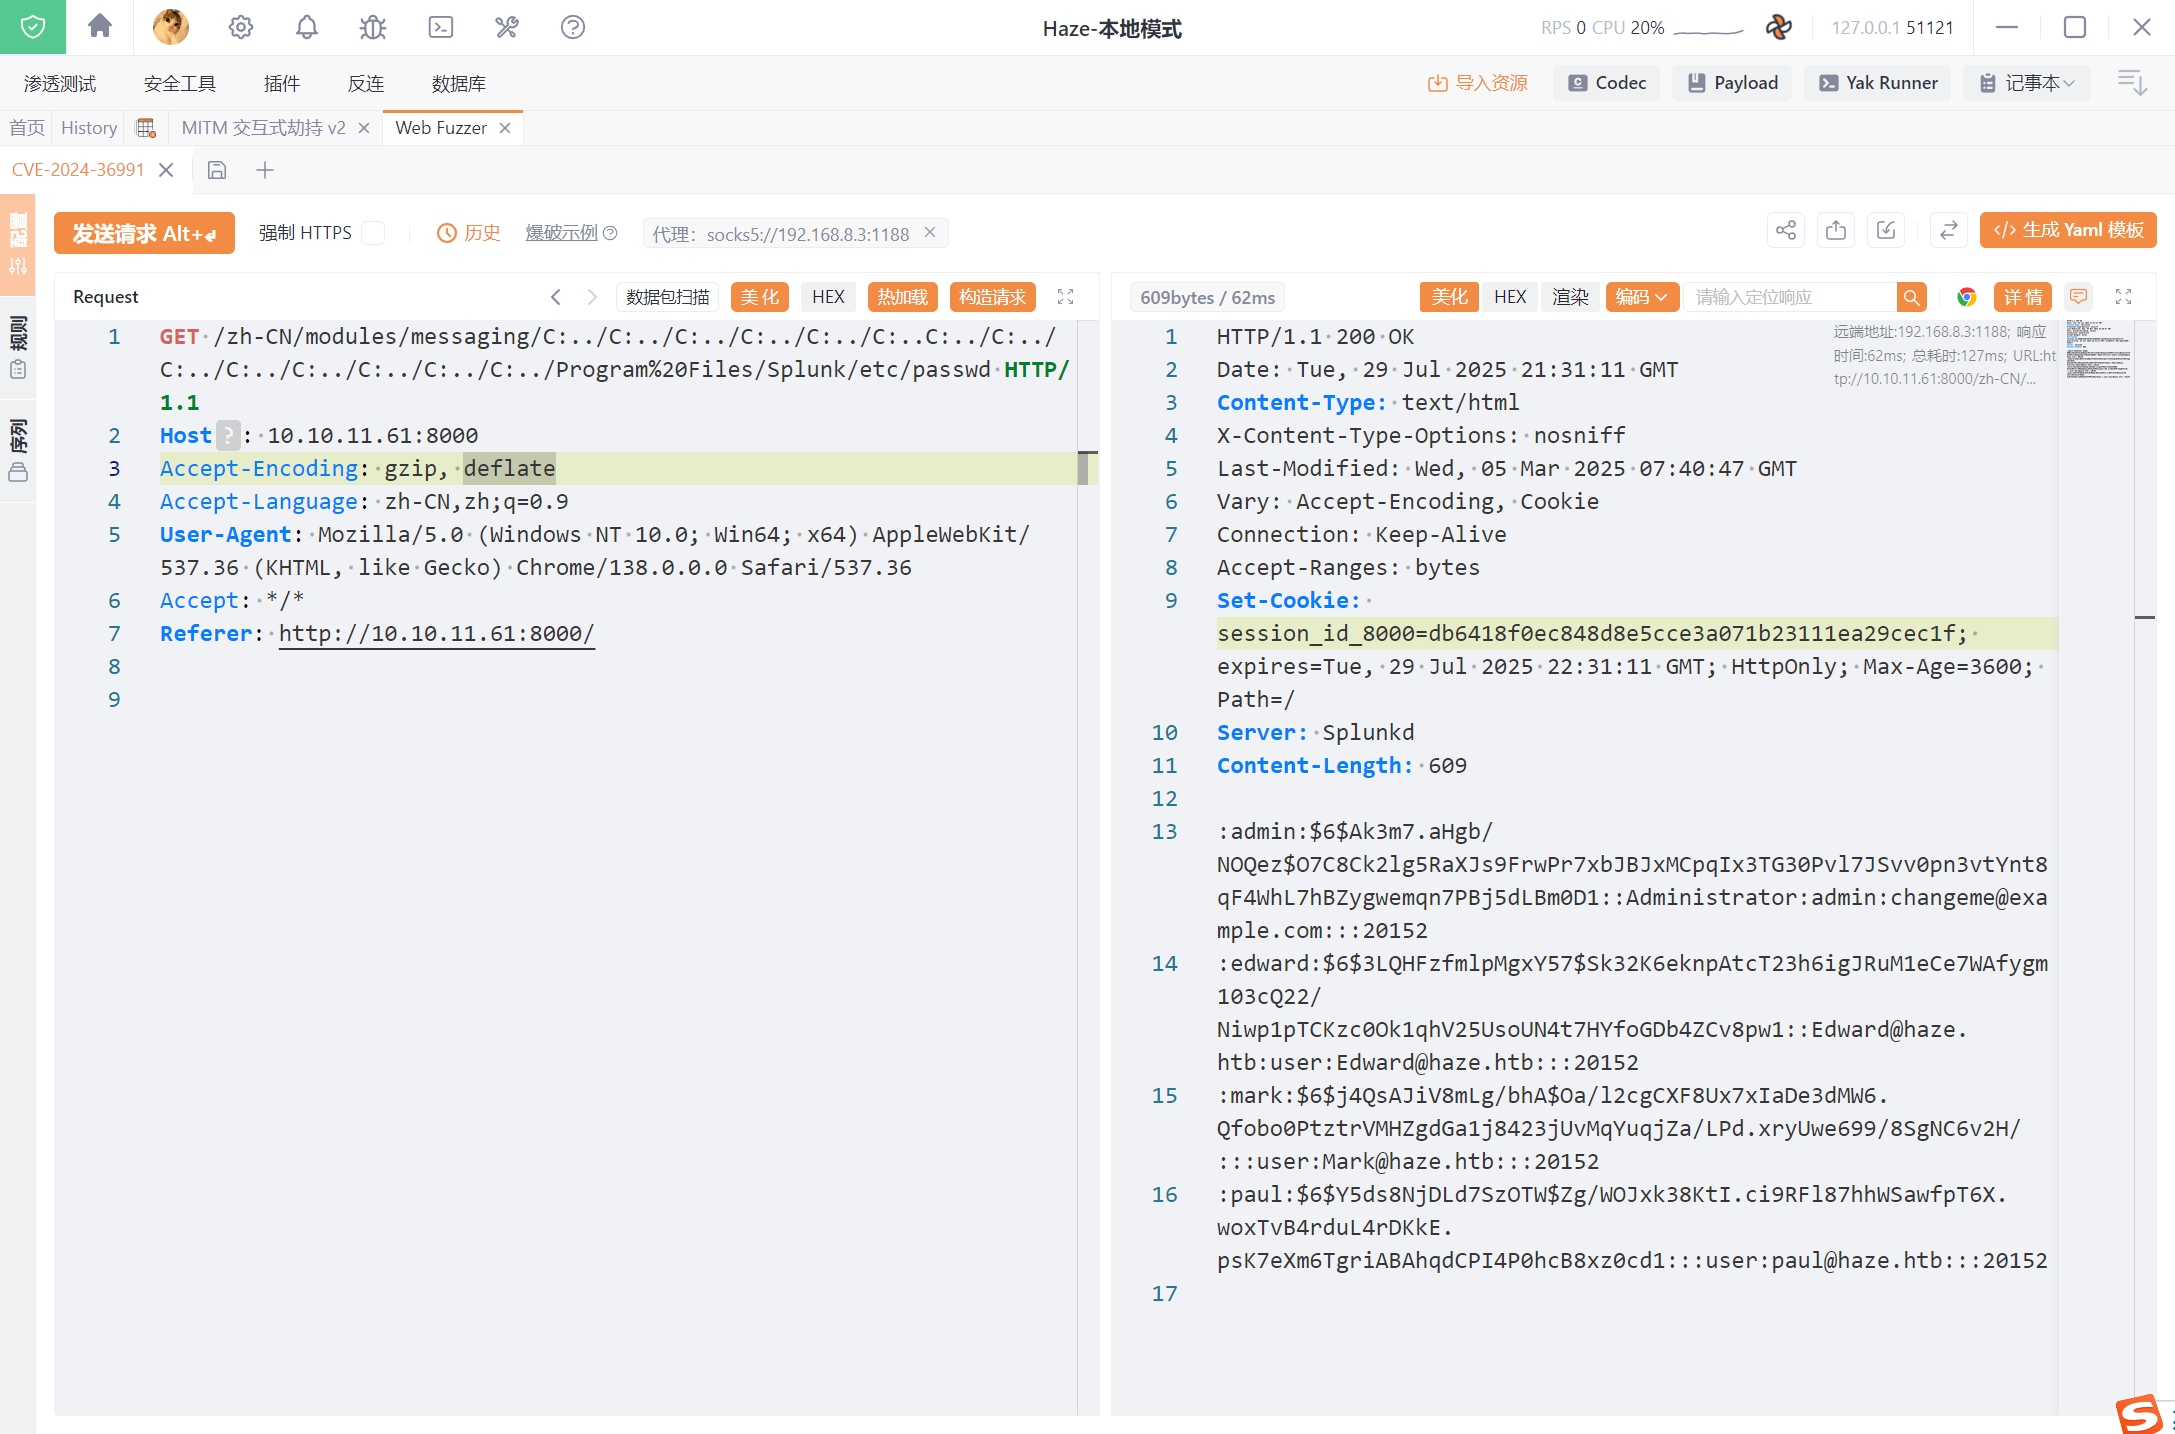Click the save icon next to CVE tab
2175x1434 pixels.
click(217, 170)
